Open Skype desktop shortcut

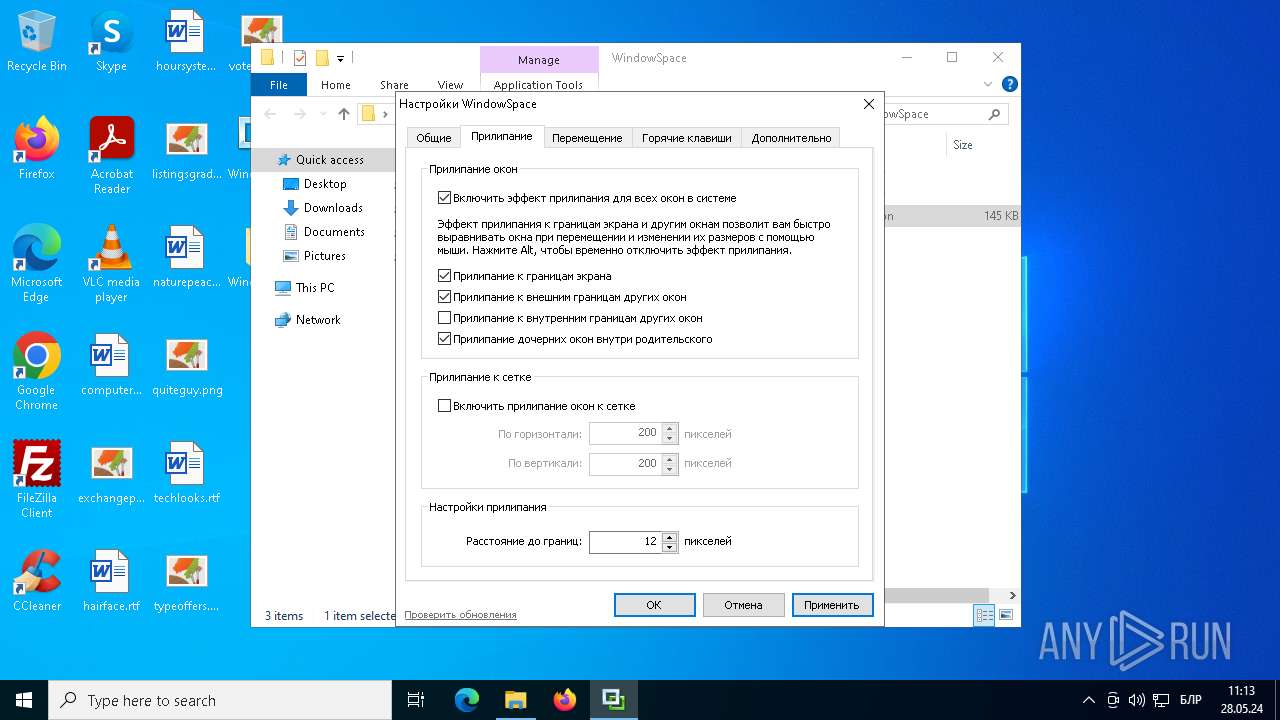tap(111, 42)
